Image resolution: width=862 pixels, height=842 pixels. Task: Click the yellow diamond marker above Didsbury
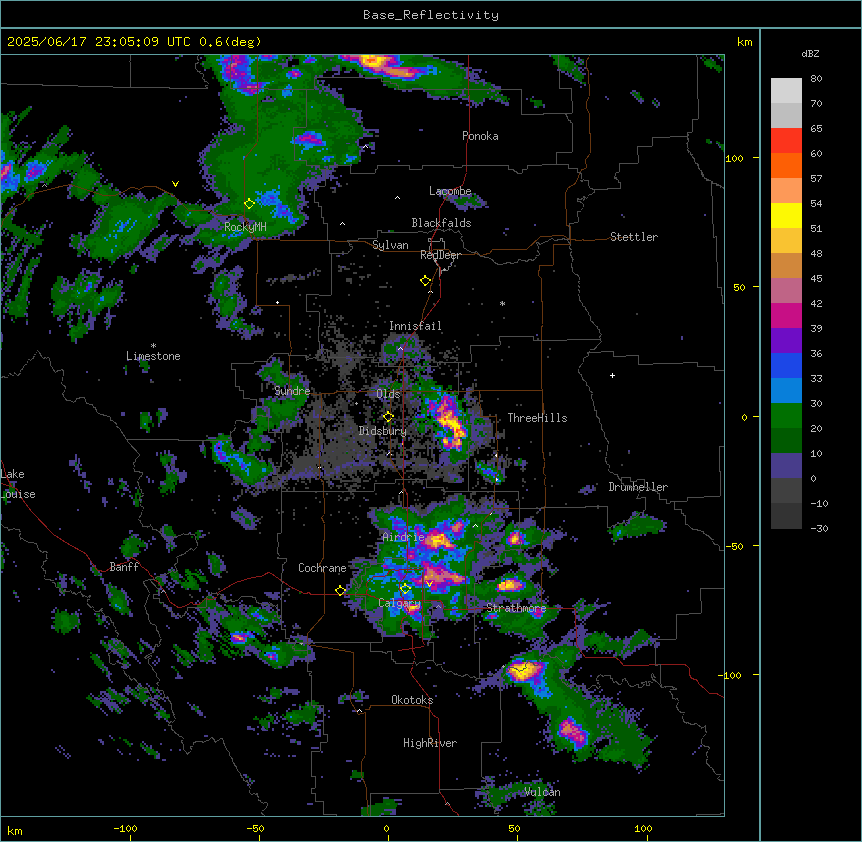[x=388, y=417]
